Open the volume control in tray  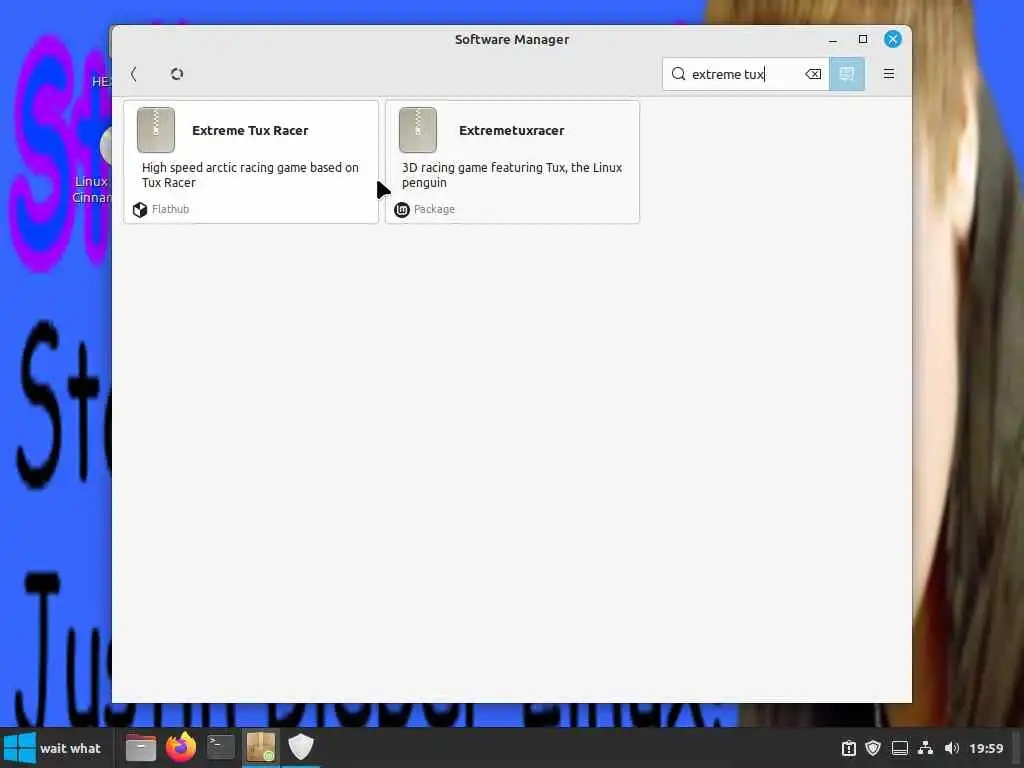pyautogui.click(x=952, y=748)
